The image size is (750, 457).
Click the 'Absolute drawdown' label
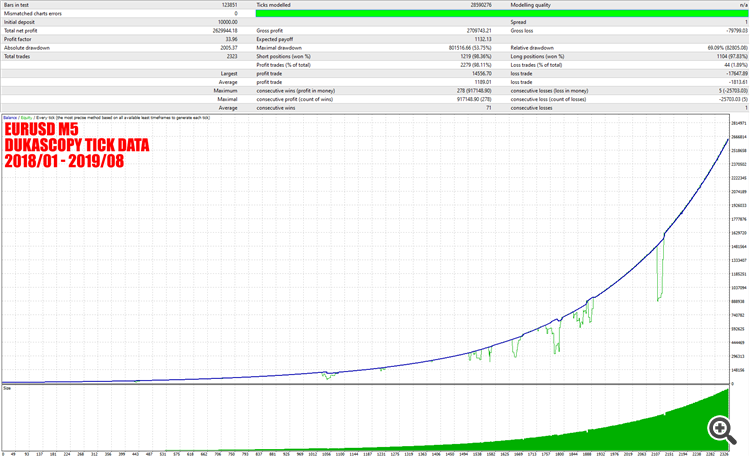(x=27, y=48)
